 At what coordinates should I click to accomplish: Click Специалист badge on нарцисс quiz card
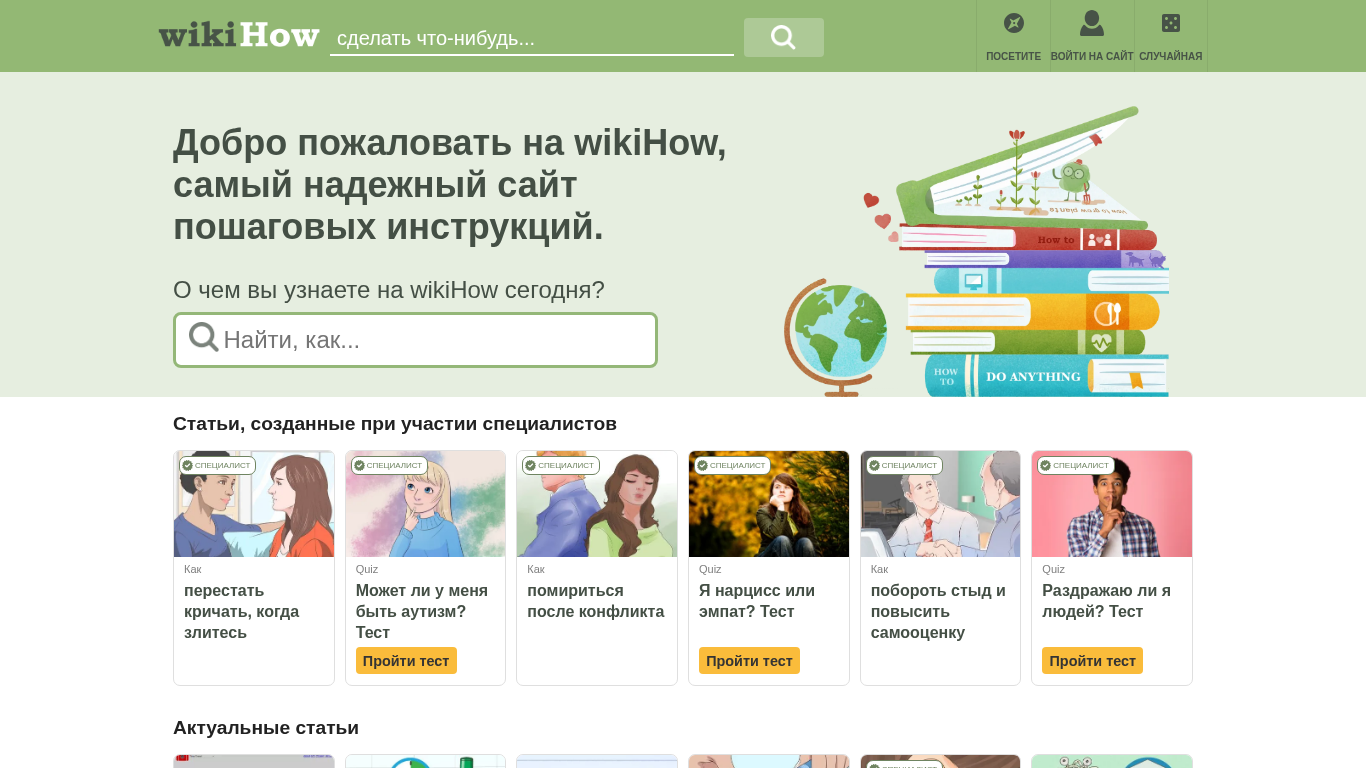pyautogui.click(x=732, y=465)
